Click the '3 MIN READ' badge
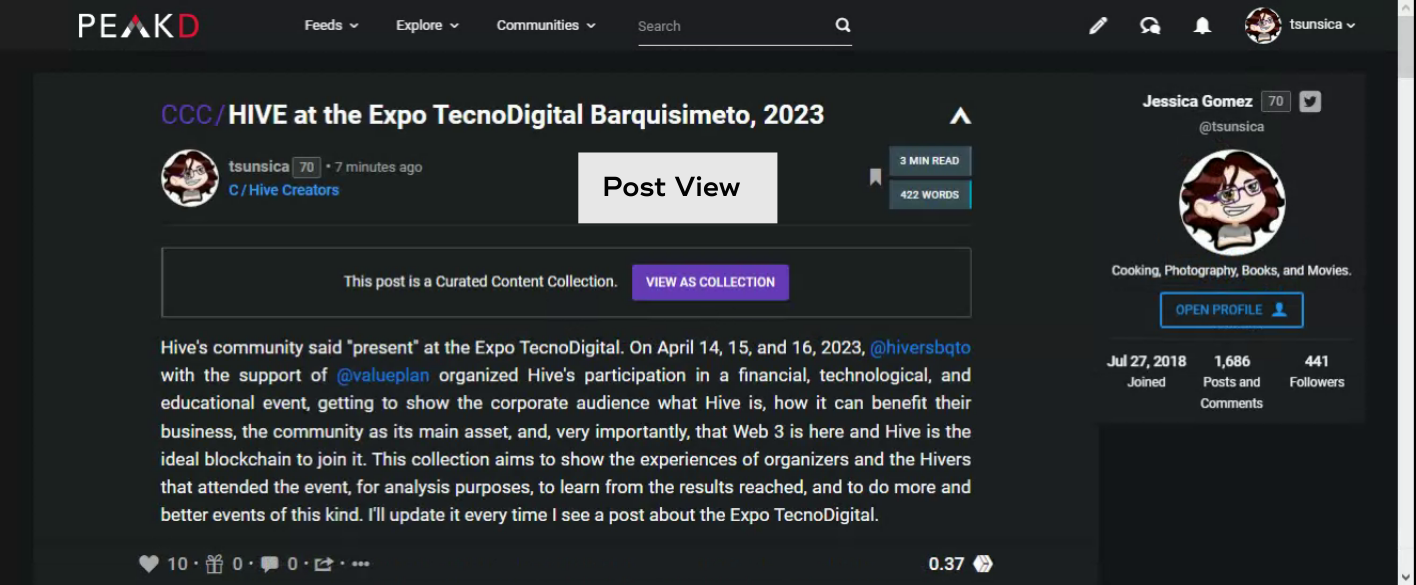This screenshot has height=585, width=1416. (x=930, y=161)
